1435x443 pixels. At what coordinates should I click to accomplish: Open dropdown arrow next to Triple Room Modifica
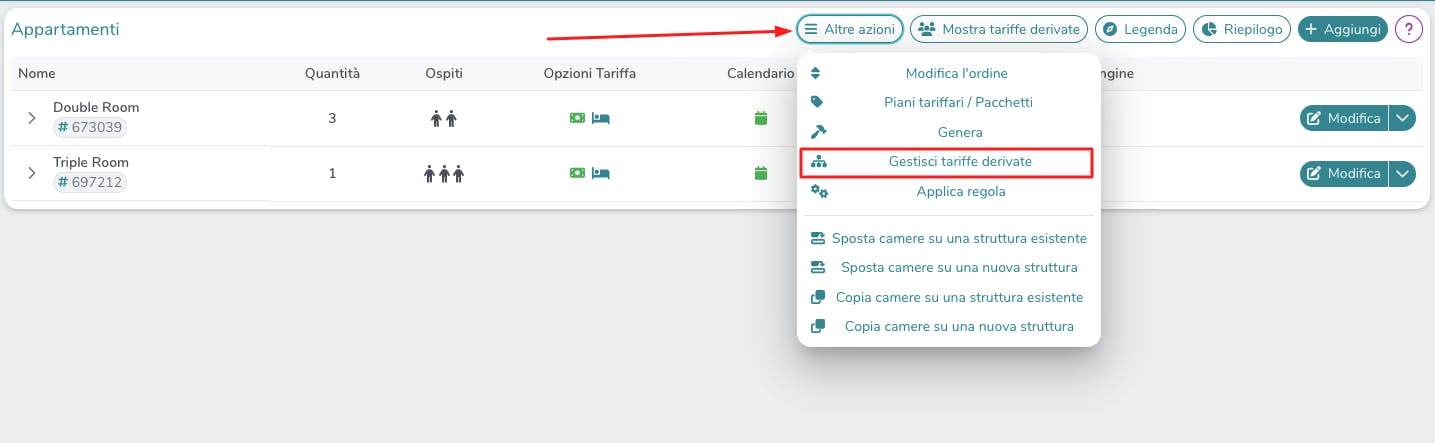(1404, 173)
